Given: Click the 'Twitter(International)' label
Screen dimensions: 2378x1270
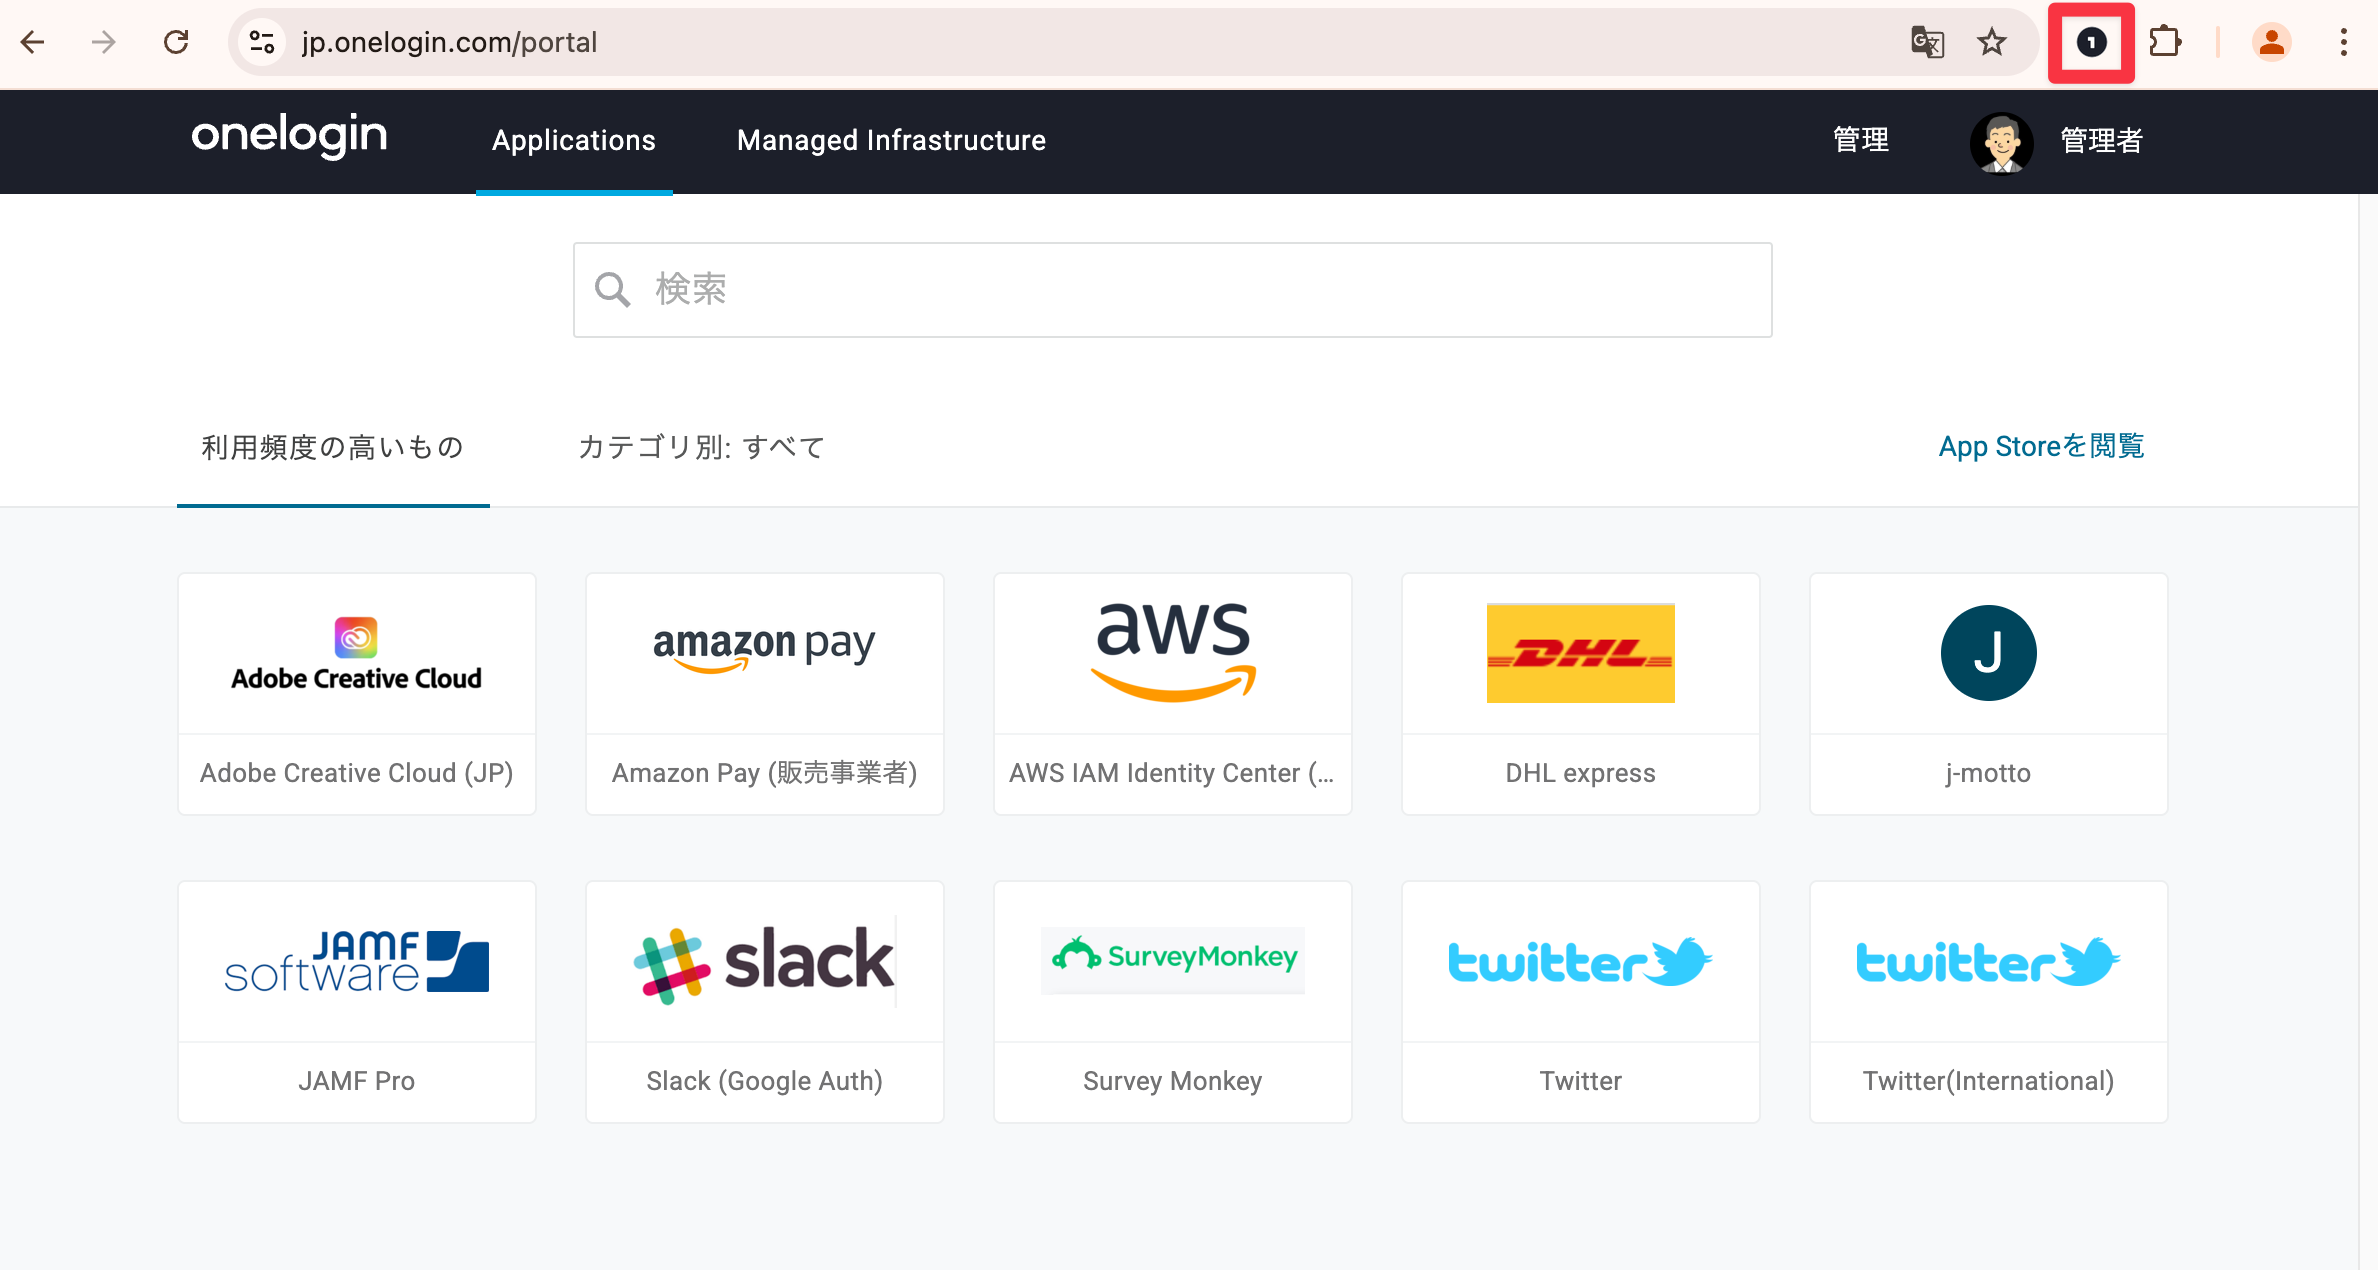Looking at the screenshot, I should coord(1989,1081).
